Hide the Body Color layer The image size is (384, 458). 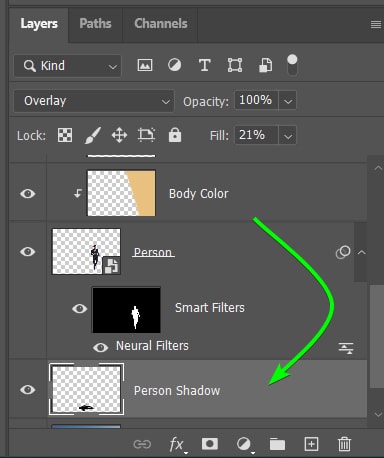[x=28, y=193]
